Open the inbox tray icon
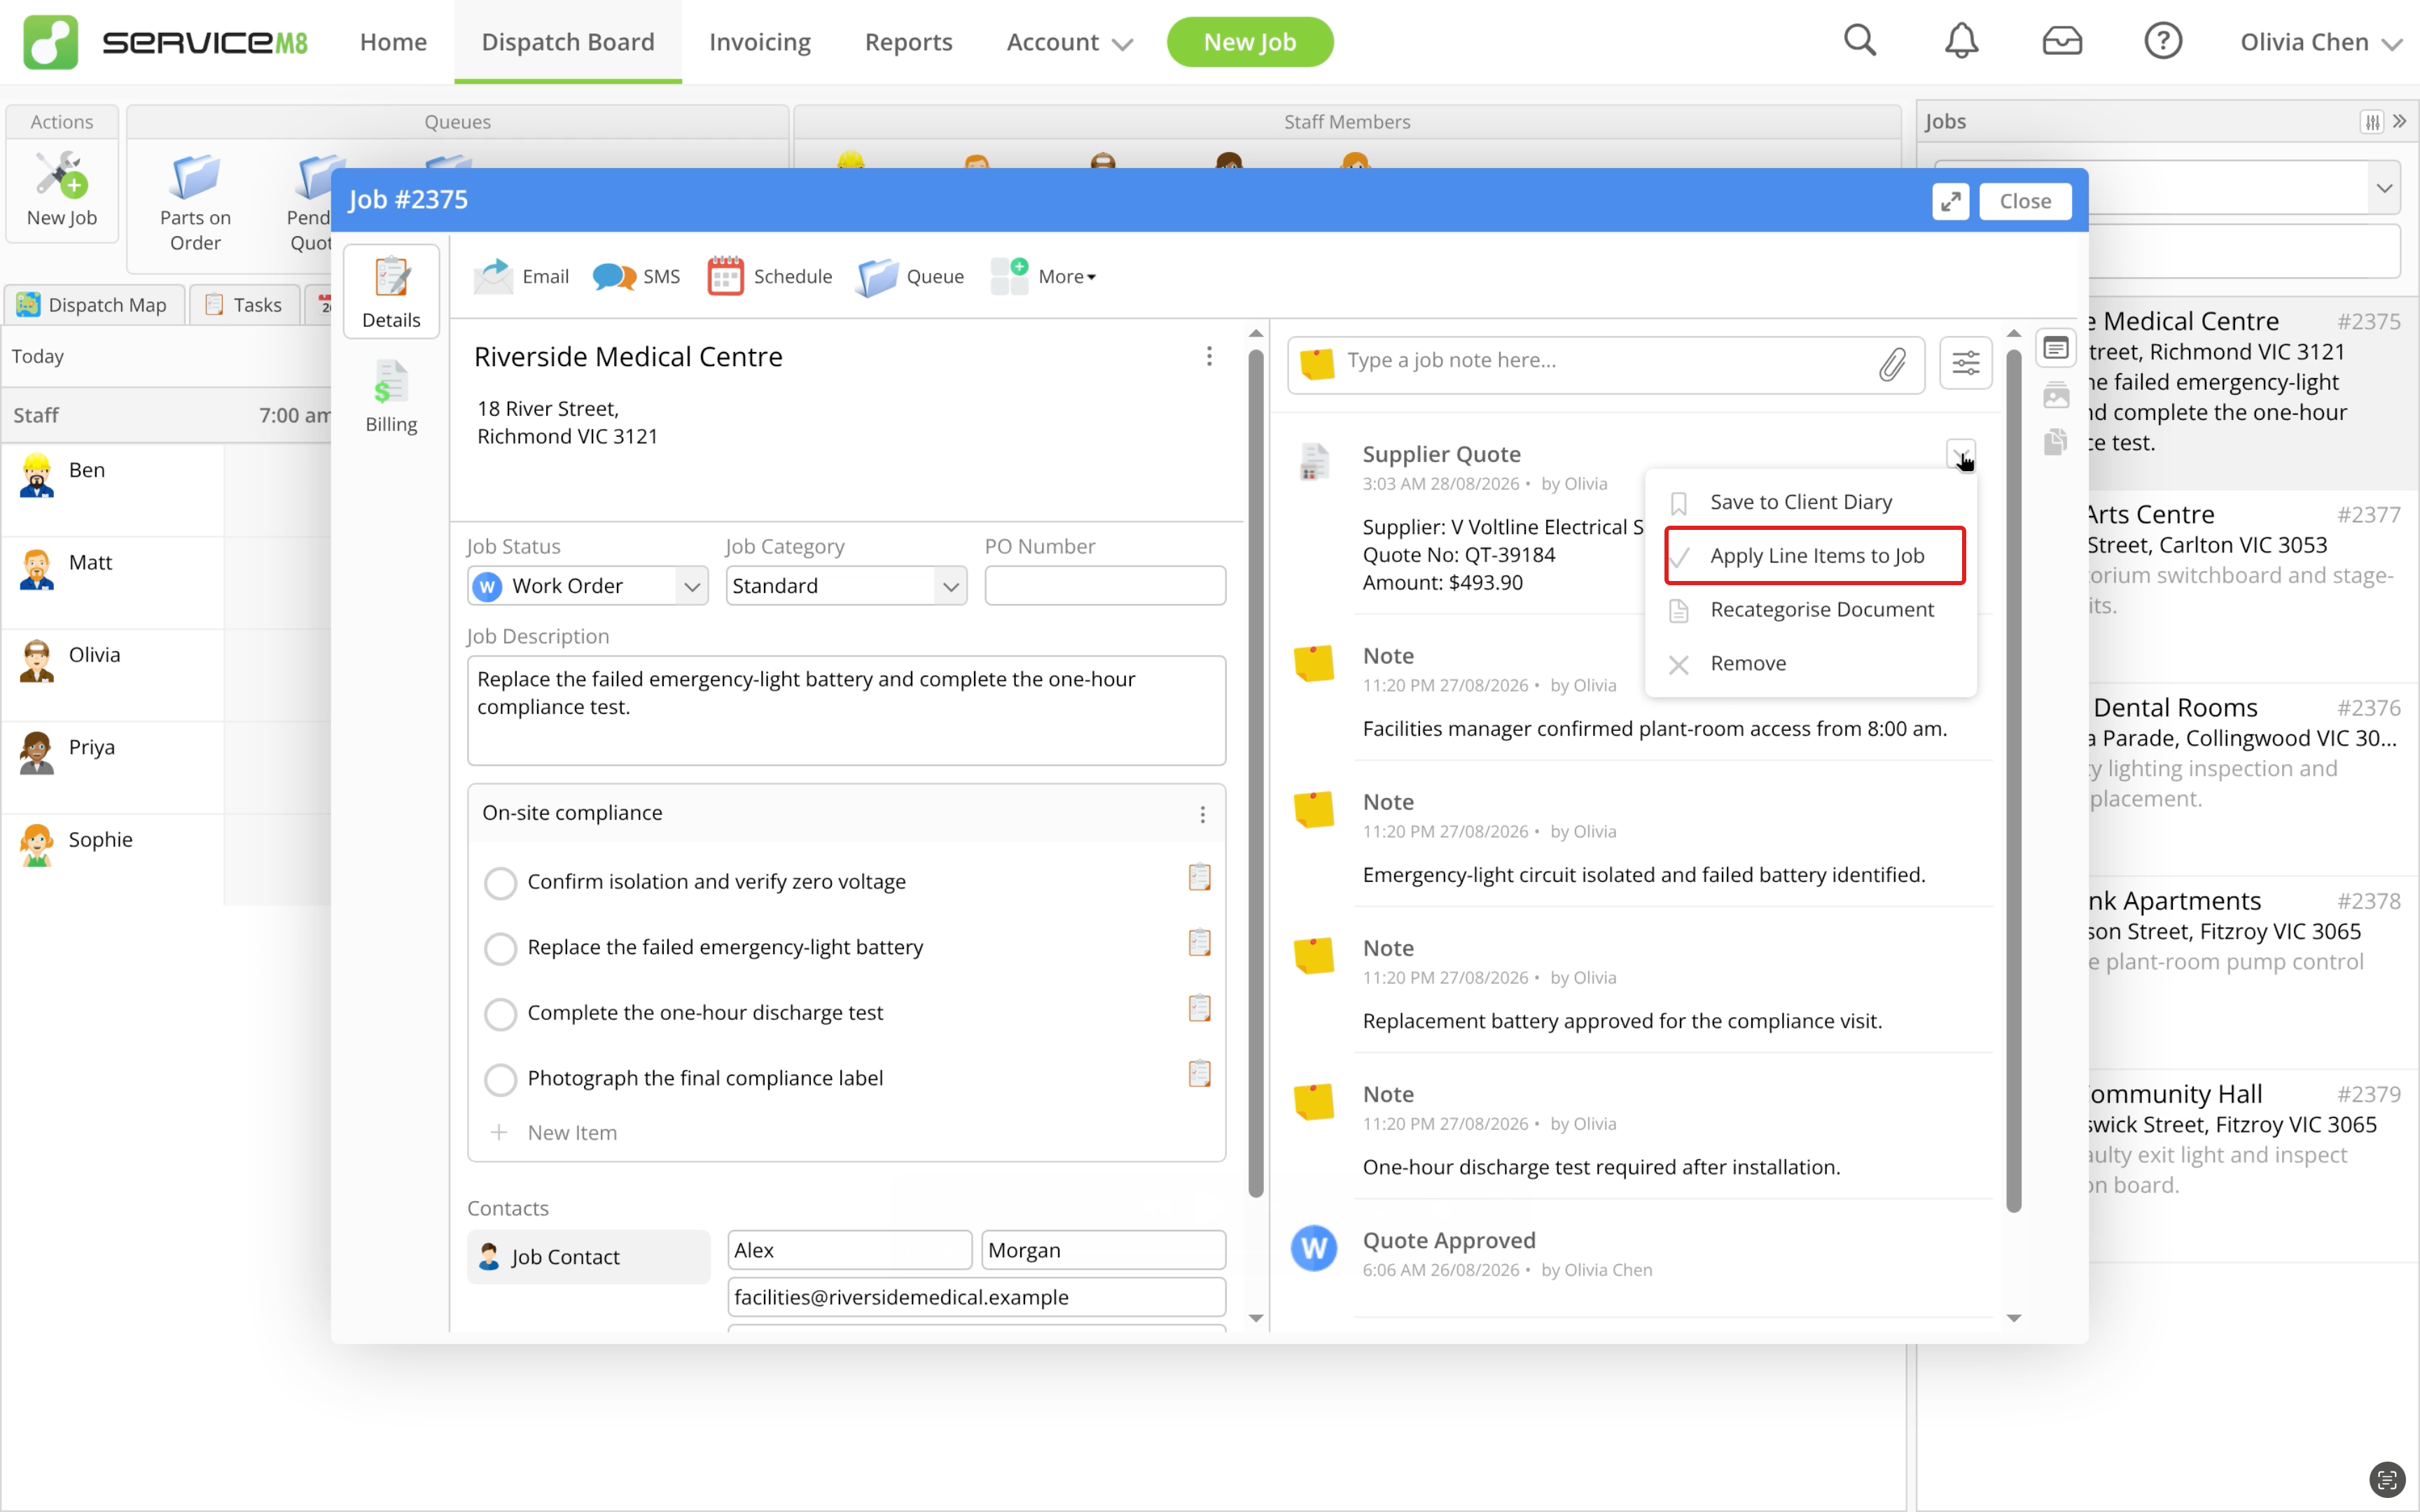Screen dimensions: 2420x1512 [x=2062, y=41]
